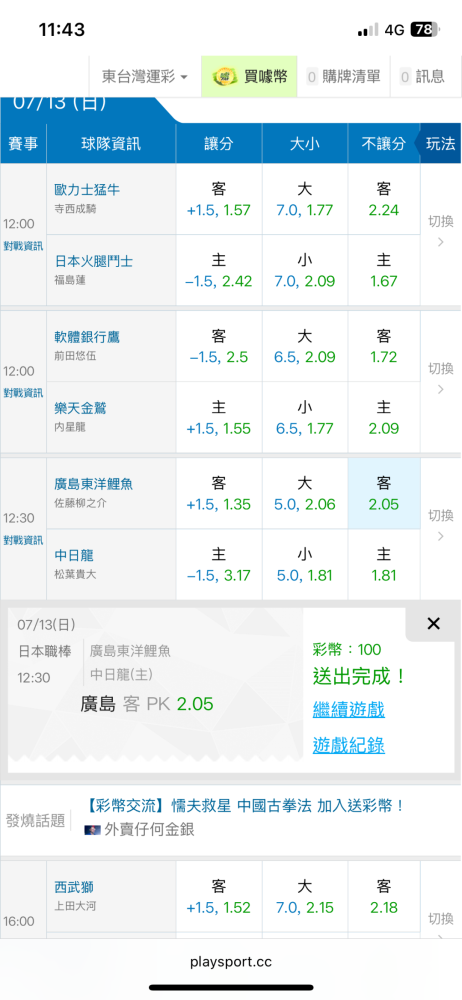Select 軟體銀行鷹 大 6.5 over odds
This screenshot has width=462, height=1000.
click(x=304, y=346)
